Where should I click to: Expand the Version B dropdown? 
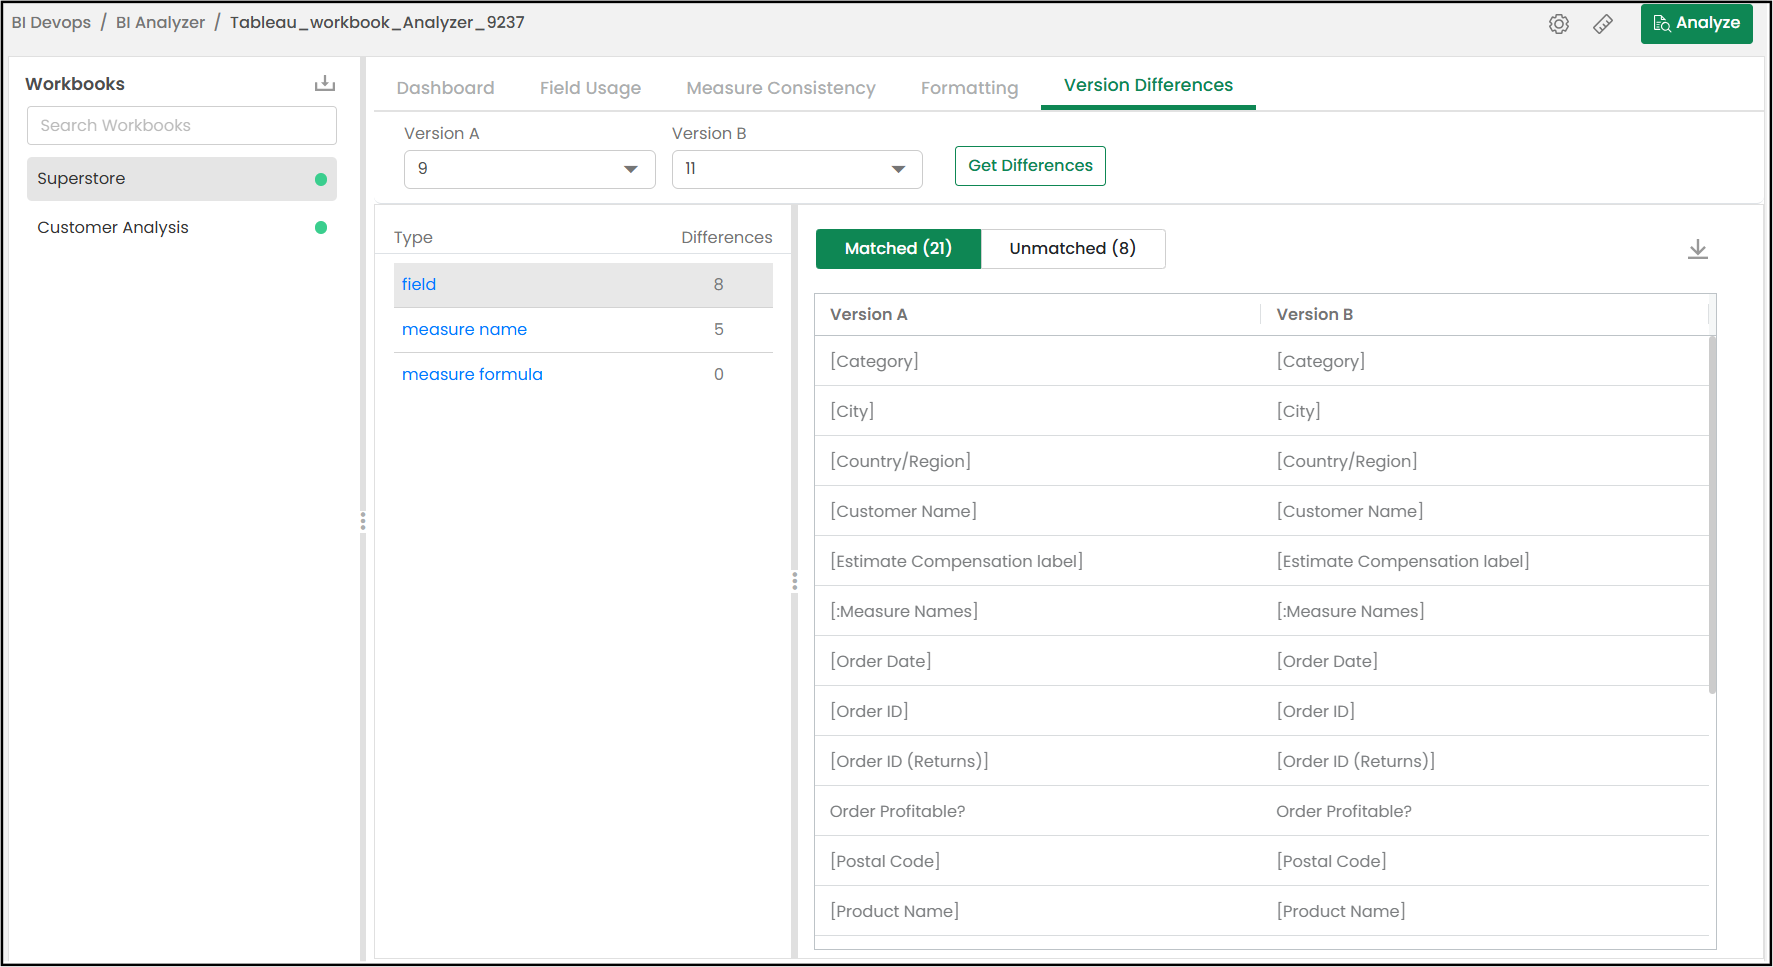click(796, 169)
